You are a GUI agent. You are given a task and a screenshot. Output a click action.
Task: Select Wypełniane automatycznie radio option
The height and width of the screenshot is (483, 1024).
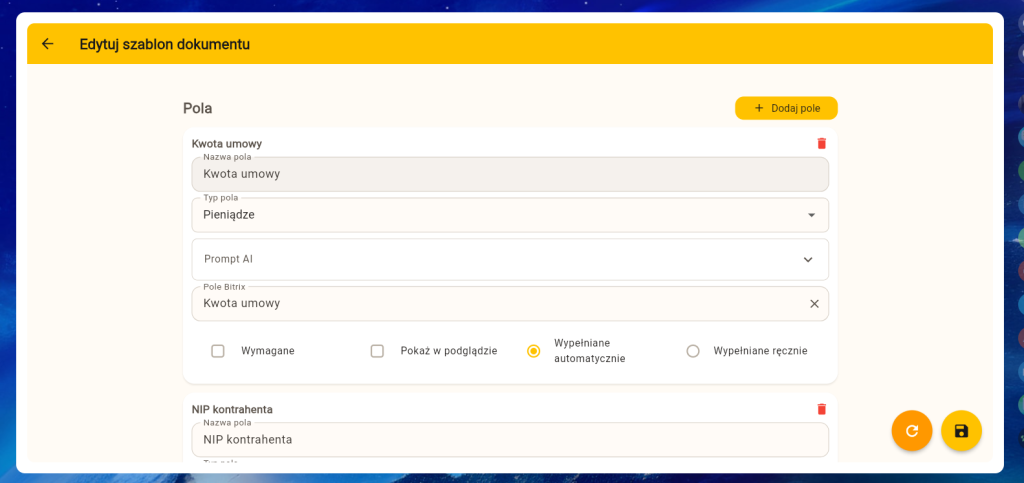534,351
